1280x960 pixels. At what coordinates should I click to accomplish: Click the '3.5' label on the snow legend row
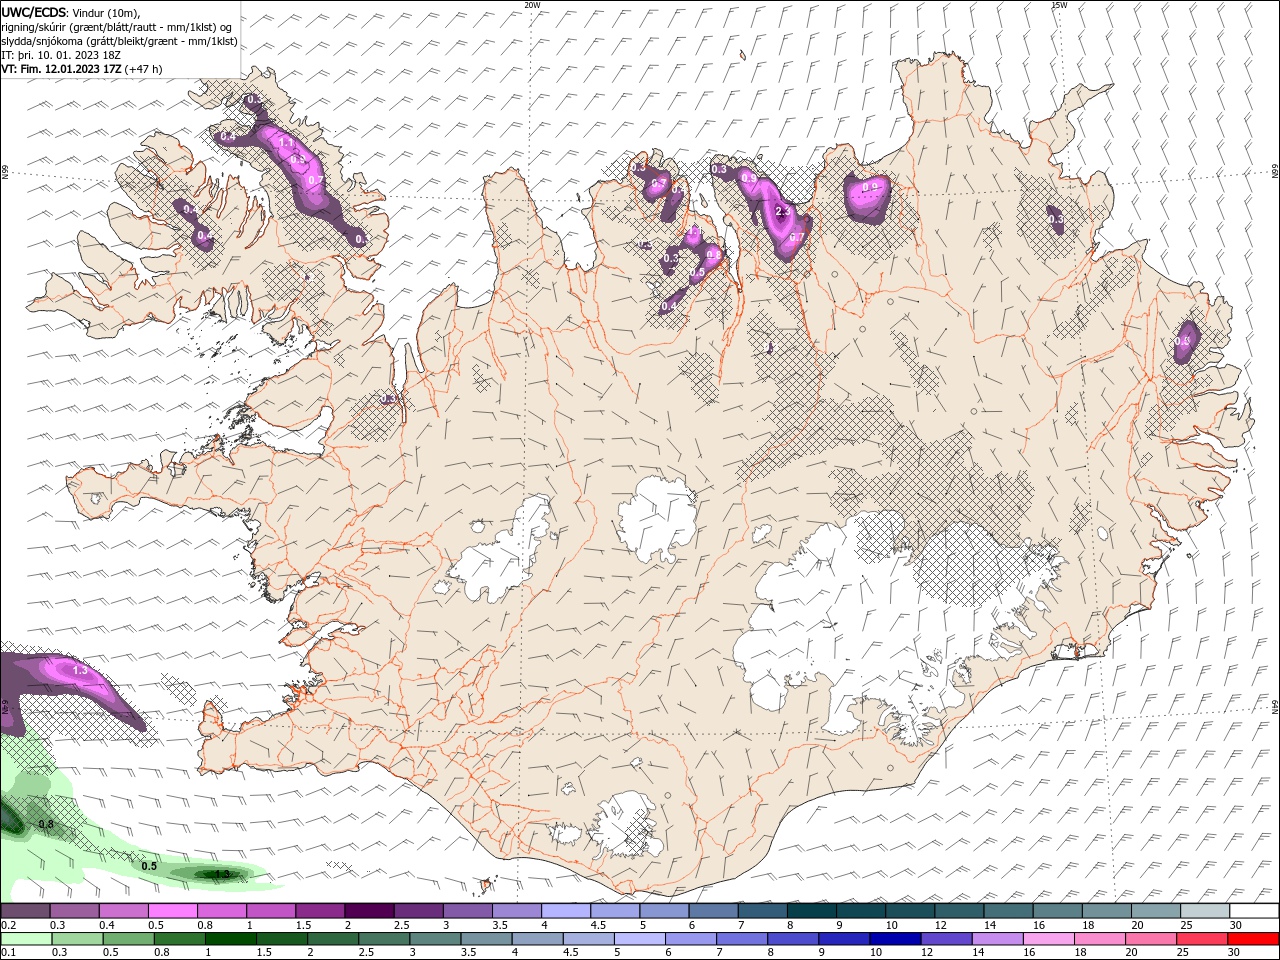[499, 925]
